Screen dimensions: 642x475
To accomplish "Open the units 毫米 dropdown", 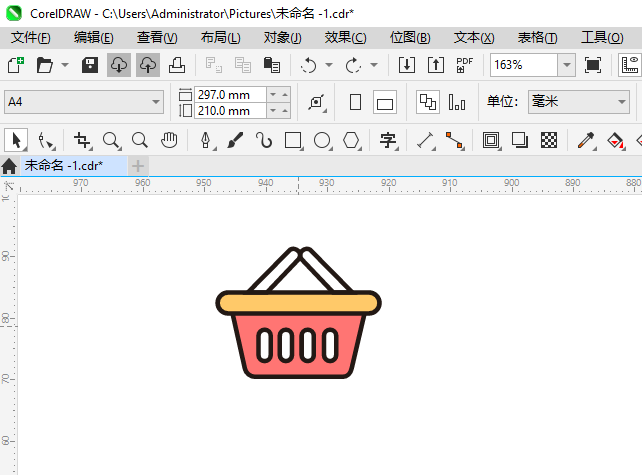I will tap(579, 102).
